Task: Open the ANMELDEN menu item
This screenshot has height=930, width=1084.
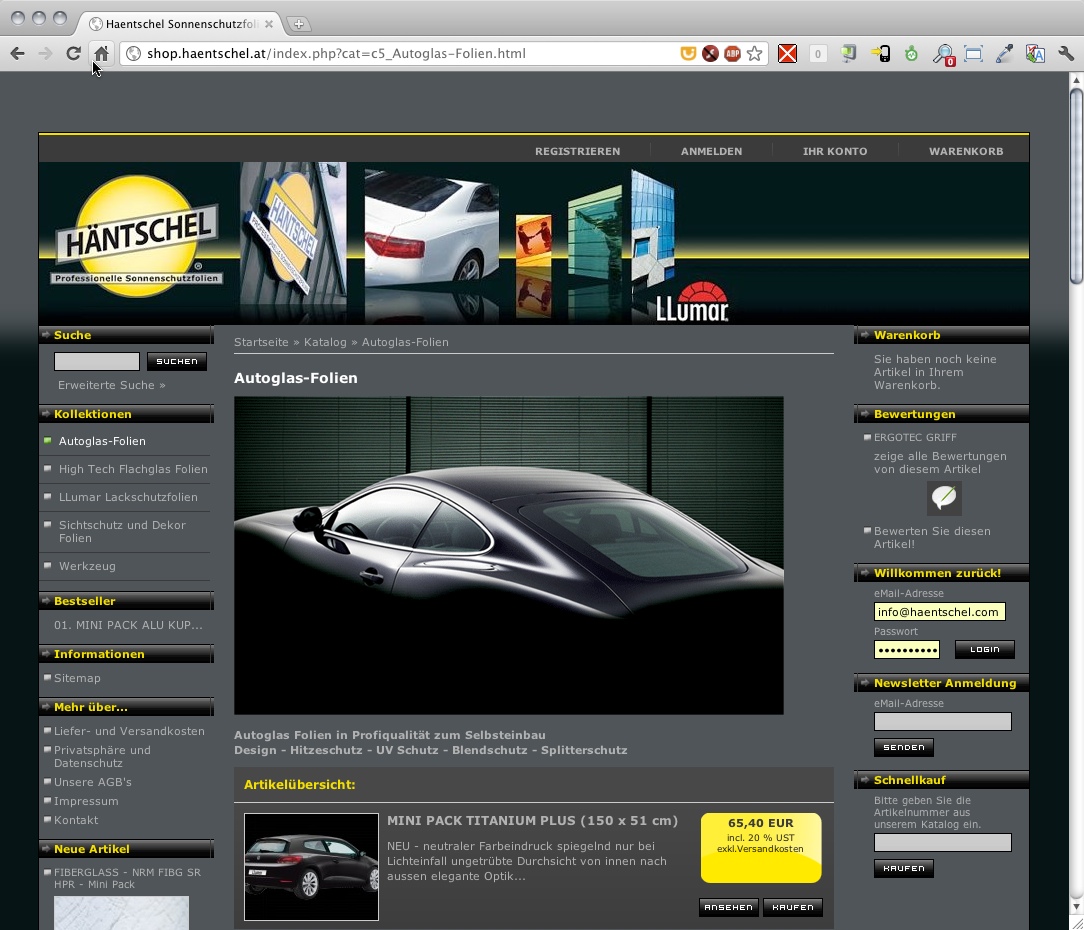Action: pyautogui.click(x=711, y=151)
